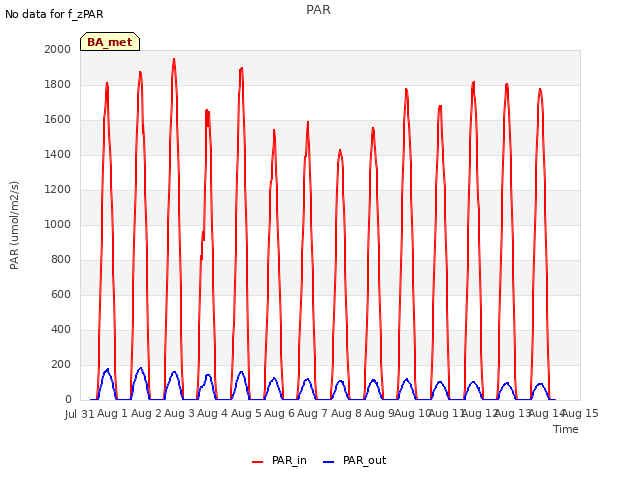This screenshot has height=480, width=640.
Task: Click the red PAR_in legend swatch
Action: coord(258,462)
